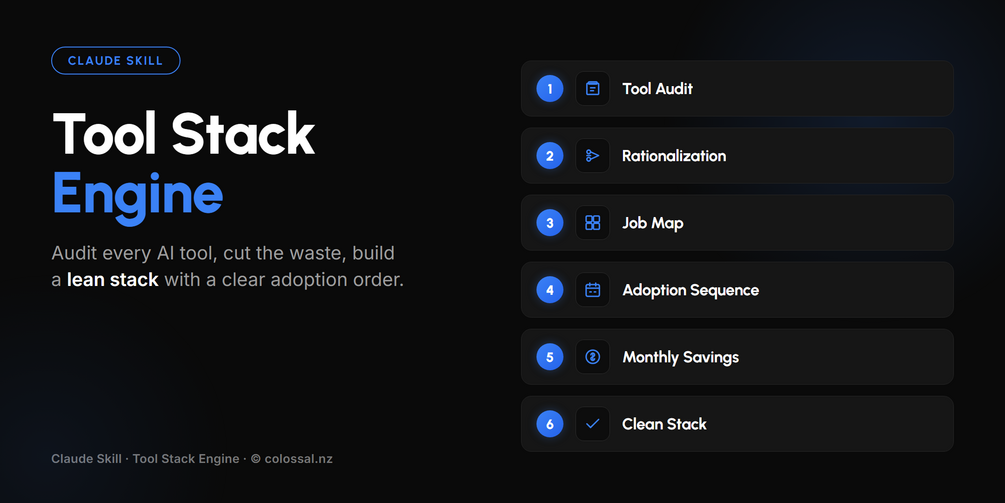The image size is (1005, 503).
Task: Click the colossal.nz footer text
Action: coord(298,459)
